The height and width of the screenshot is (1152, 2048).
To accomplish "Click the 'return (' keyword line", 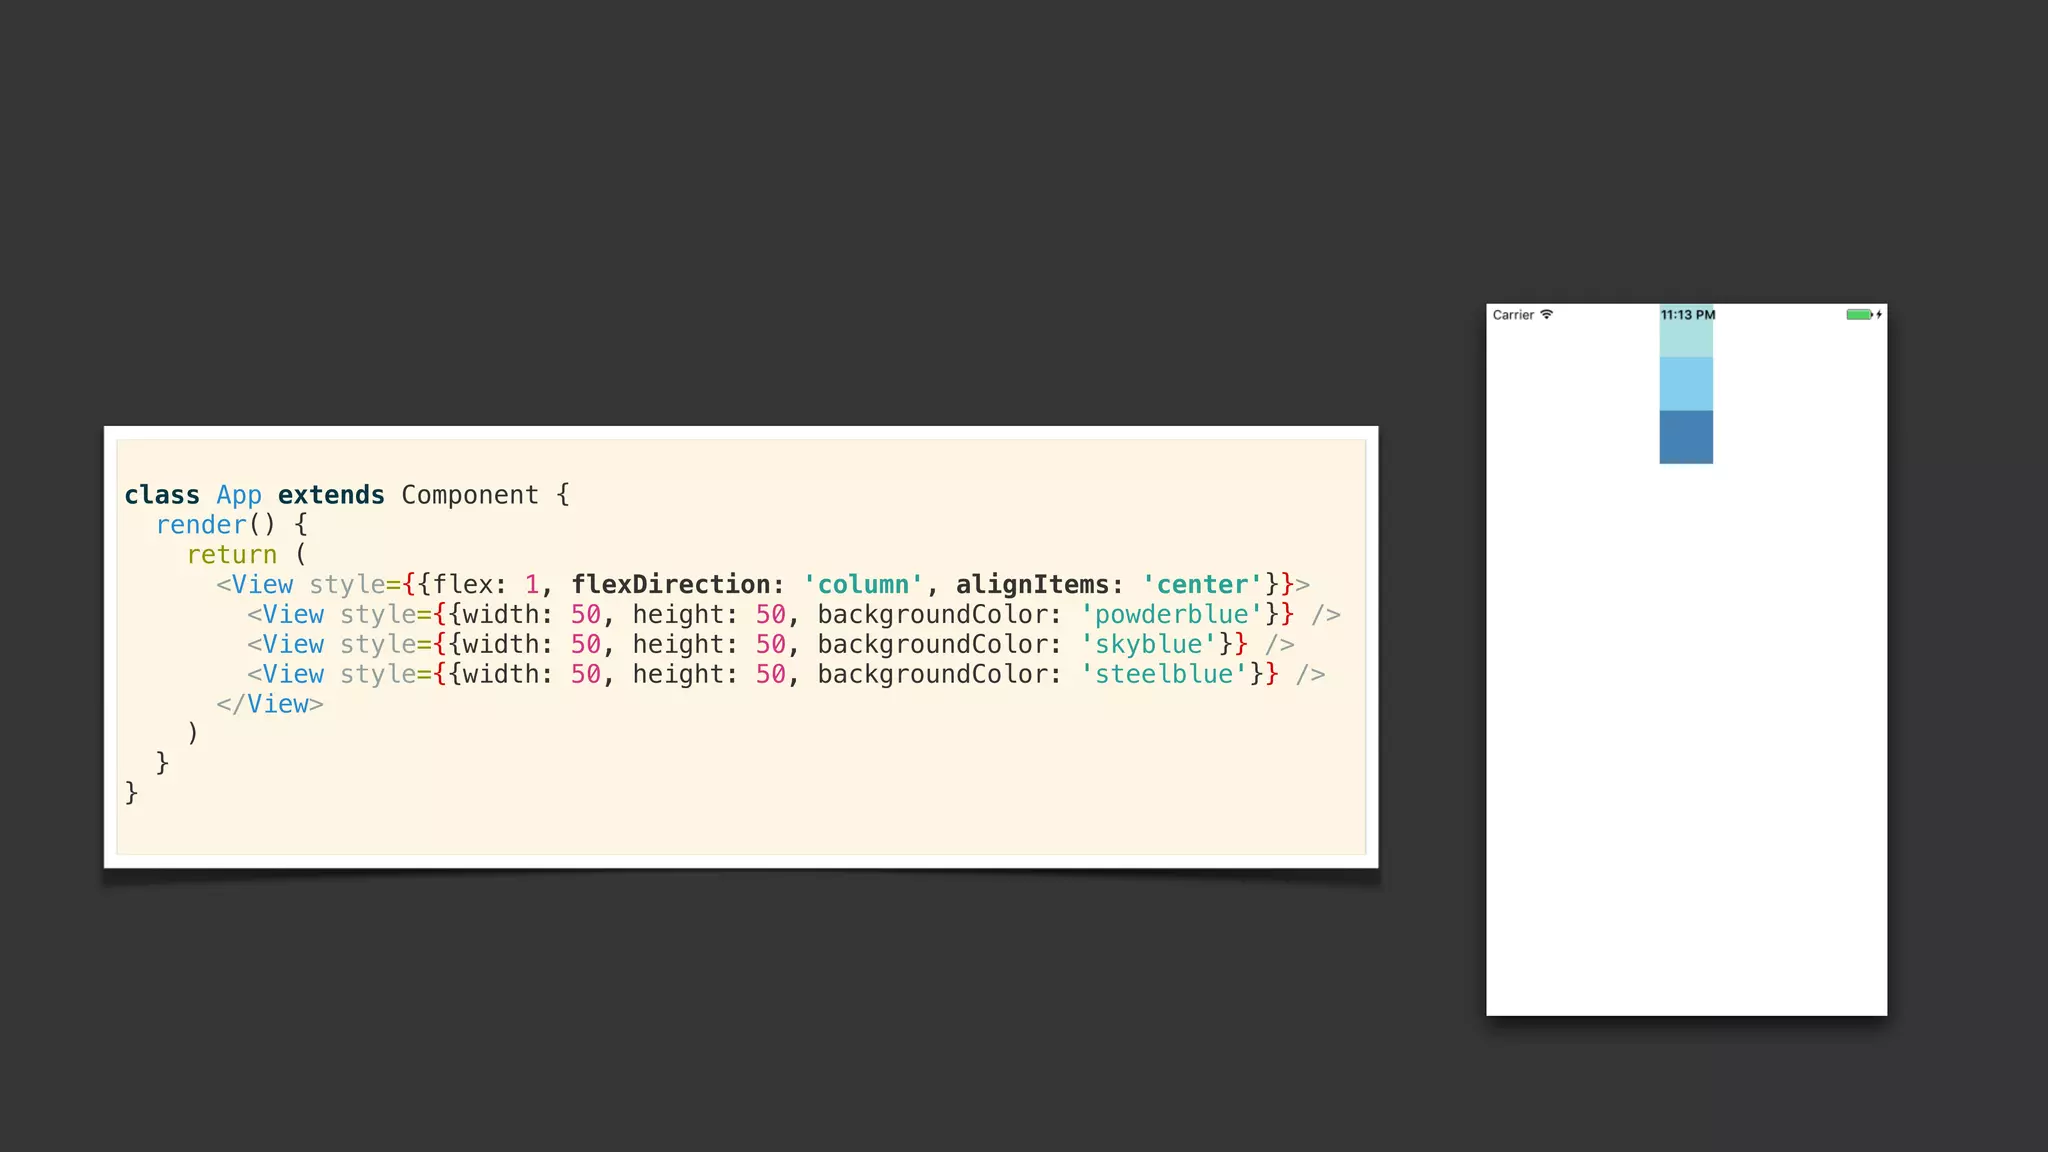I will tap(247, 555).
